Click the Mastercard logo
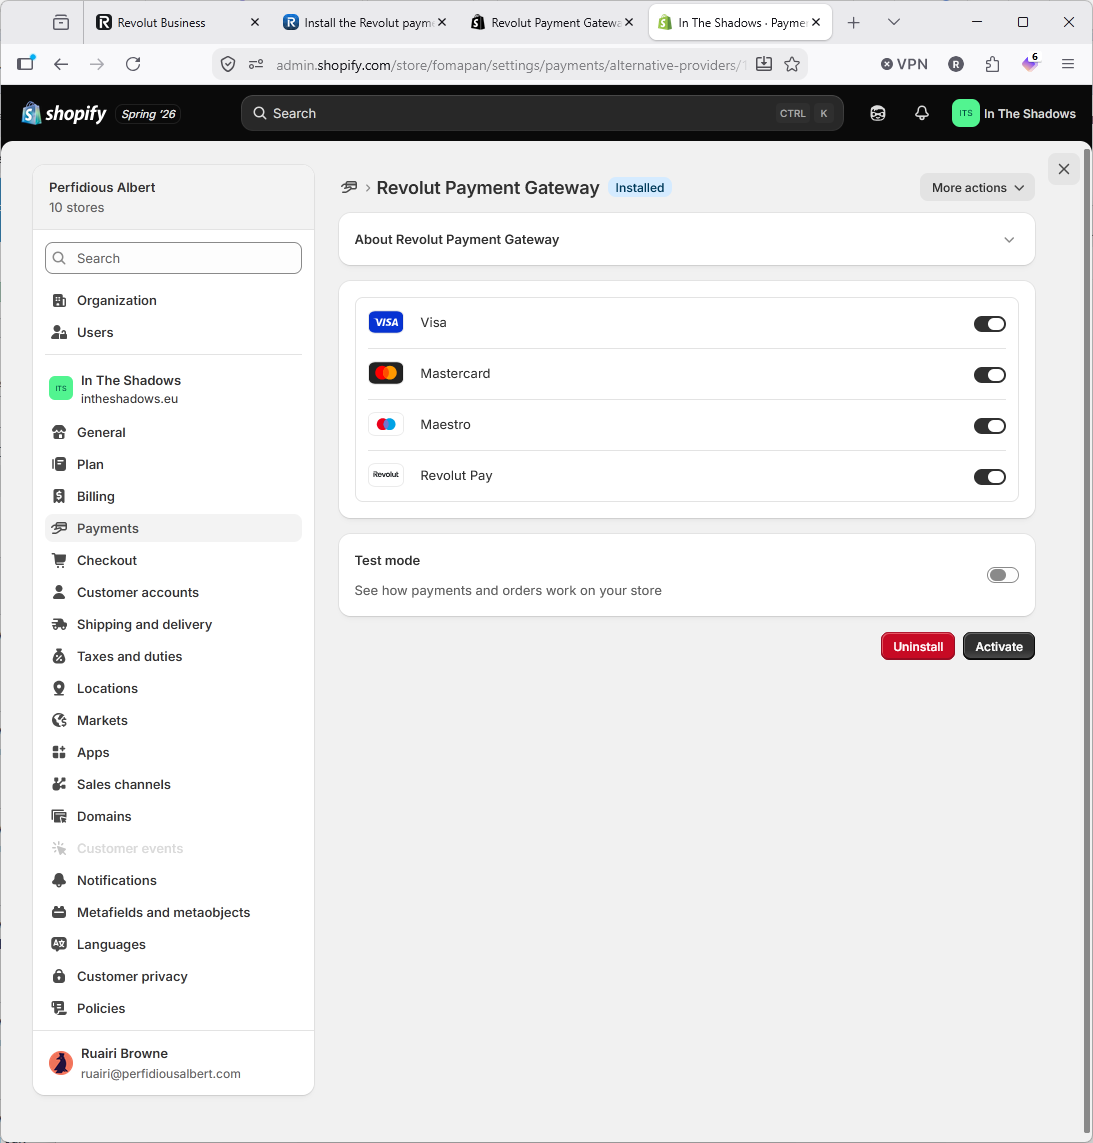The height and width of the screenshot is (1143, 1093). 386,373
